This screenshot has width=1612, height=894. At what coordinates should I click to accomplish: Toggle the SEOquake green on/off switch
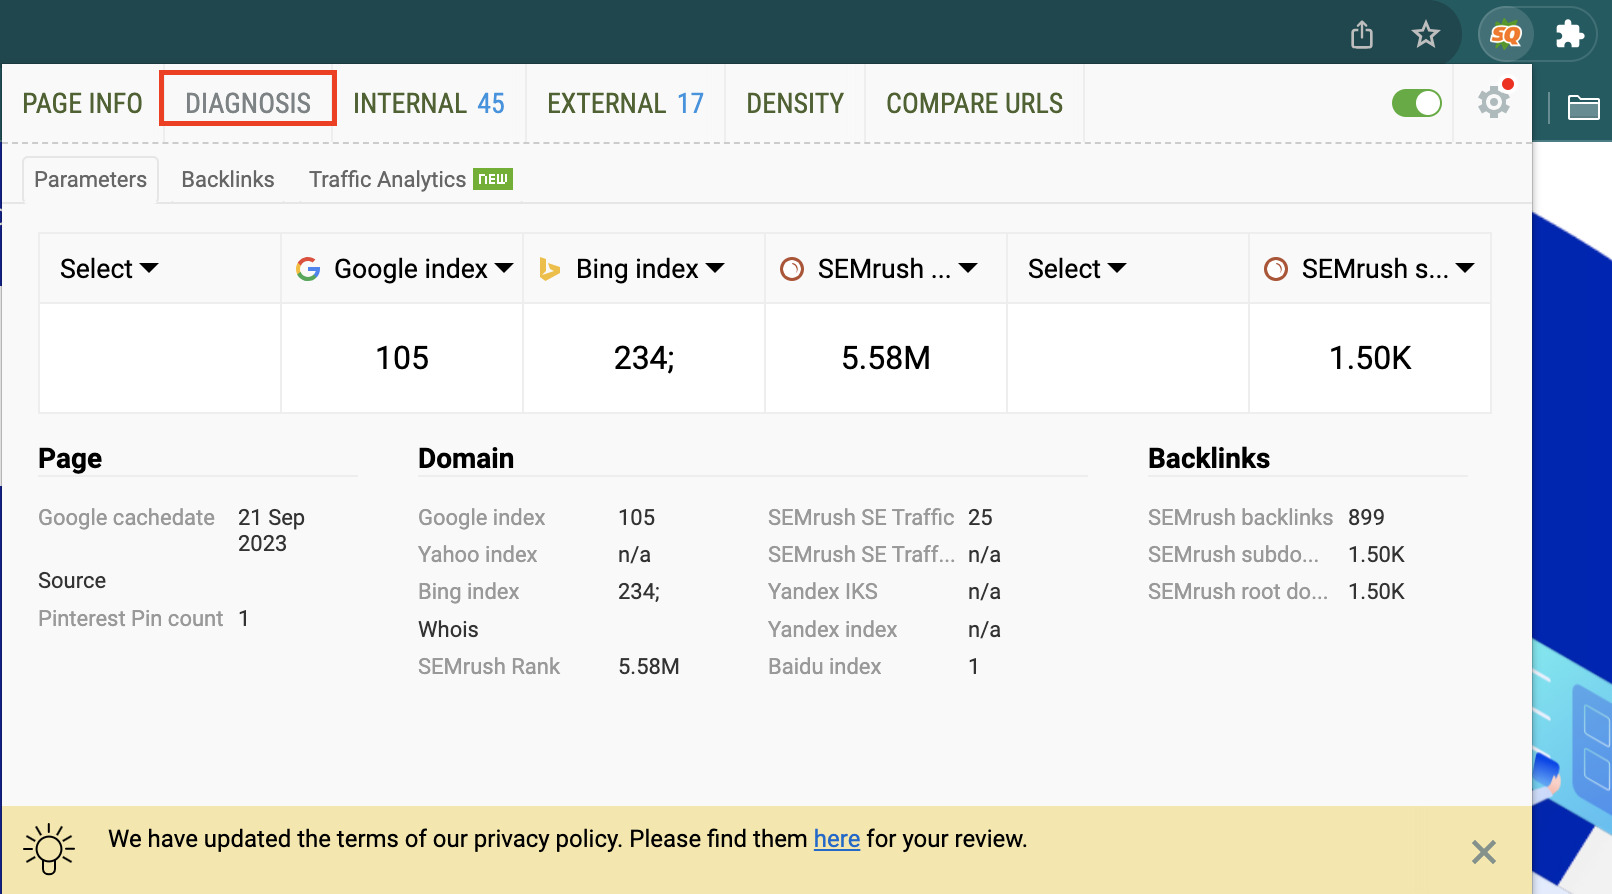click(1416, 103)
